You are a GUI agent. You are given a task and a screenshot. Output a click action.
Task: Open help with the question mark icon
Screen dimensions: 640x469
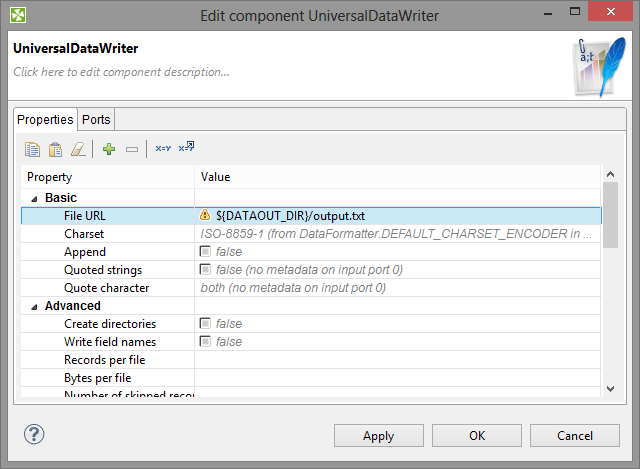point(33,435)
